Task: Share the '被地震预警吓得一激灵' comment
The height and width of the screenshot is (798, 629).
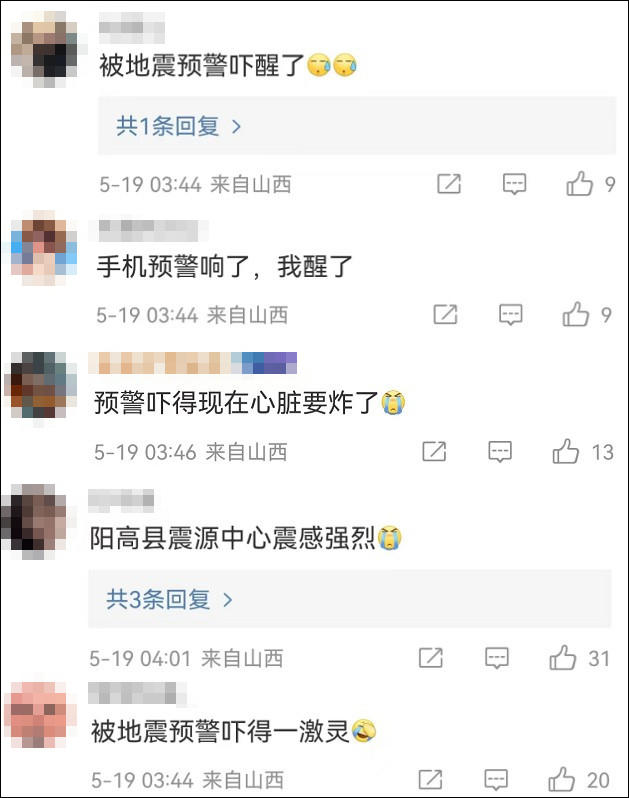Action: 431,779
